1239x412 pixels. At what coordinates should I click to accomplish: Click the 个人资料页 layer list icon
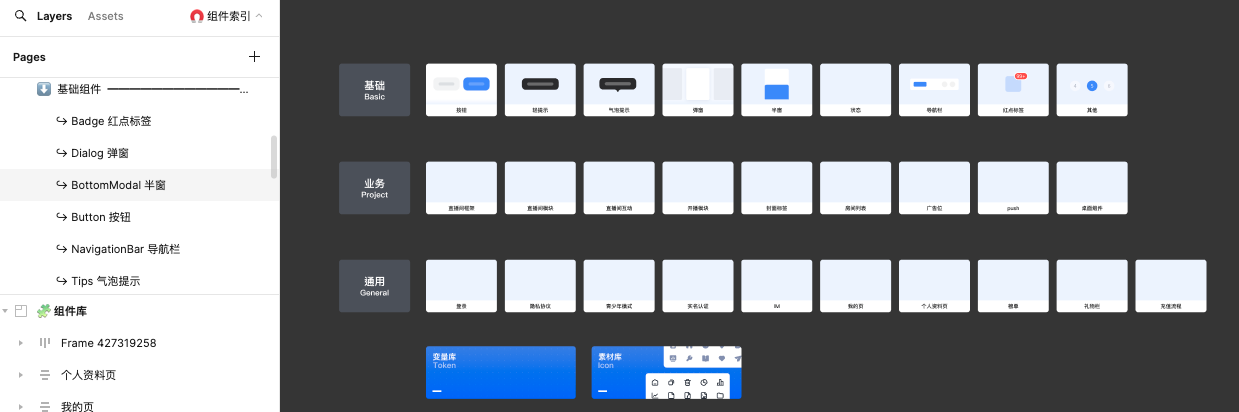pos(44,375)
